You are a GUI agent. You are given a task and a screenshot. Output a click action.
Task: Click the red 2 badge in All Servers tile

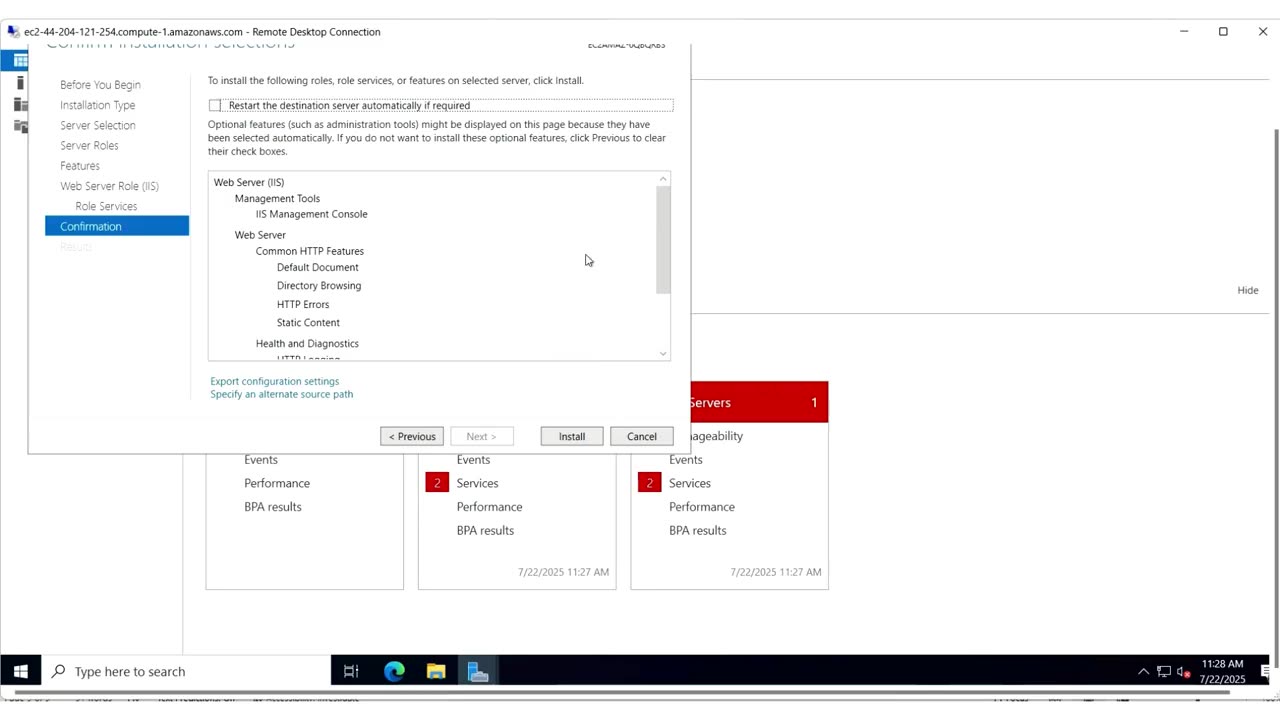pos(649,483)
